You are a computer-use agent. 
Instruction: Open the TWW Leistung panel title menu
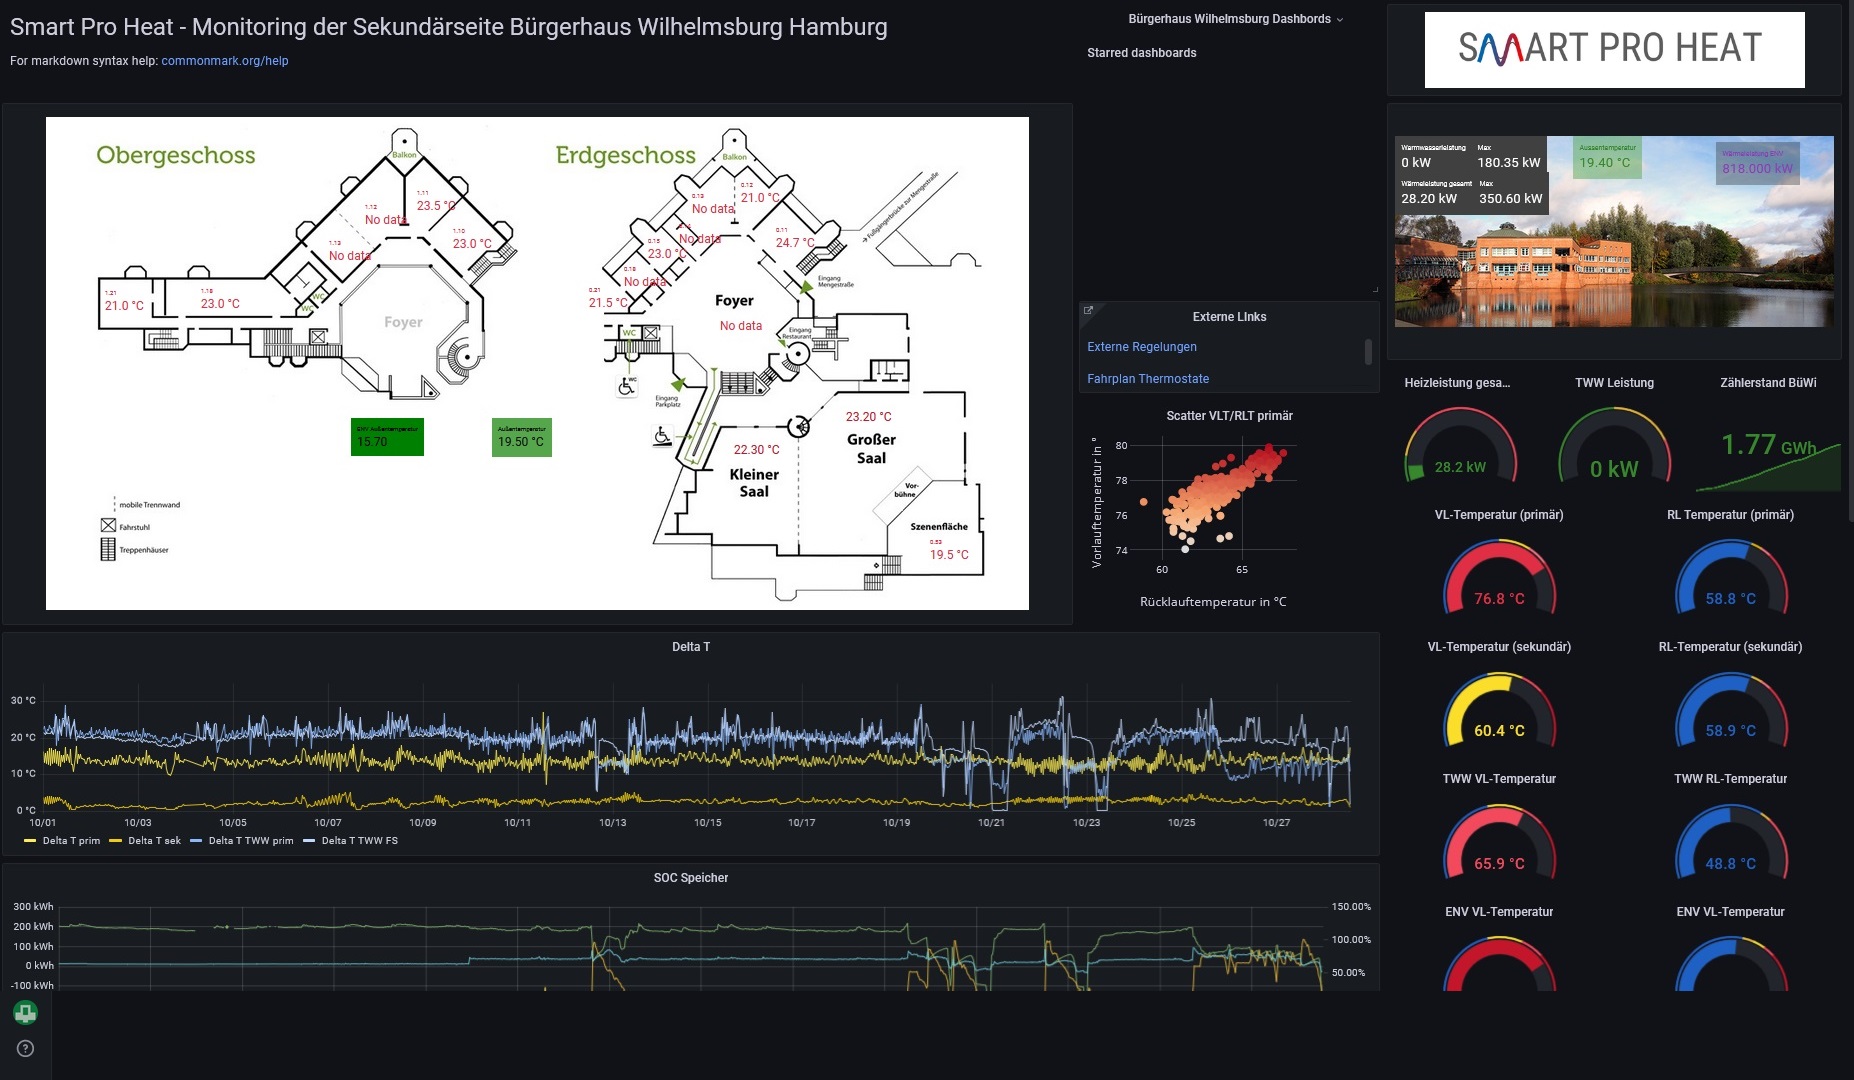pos(1614,383)
